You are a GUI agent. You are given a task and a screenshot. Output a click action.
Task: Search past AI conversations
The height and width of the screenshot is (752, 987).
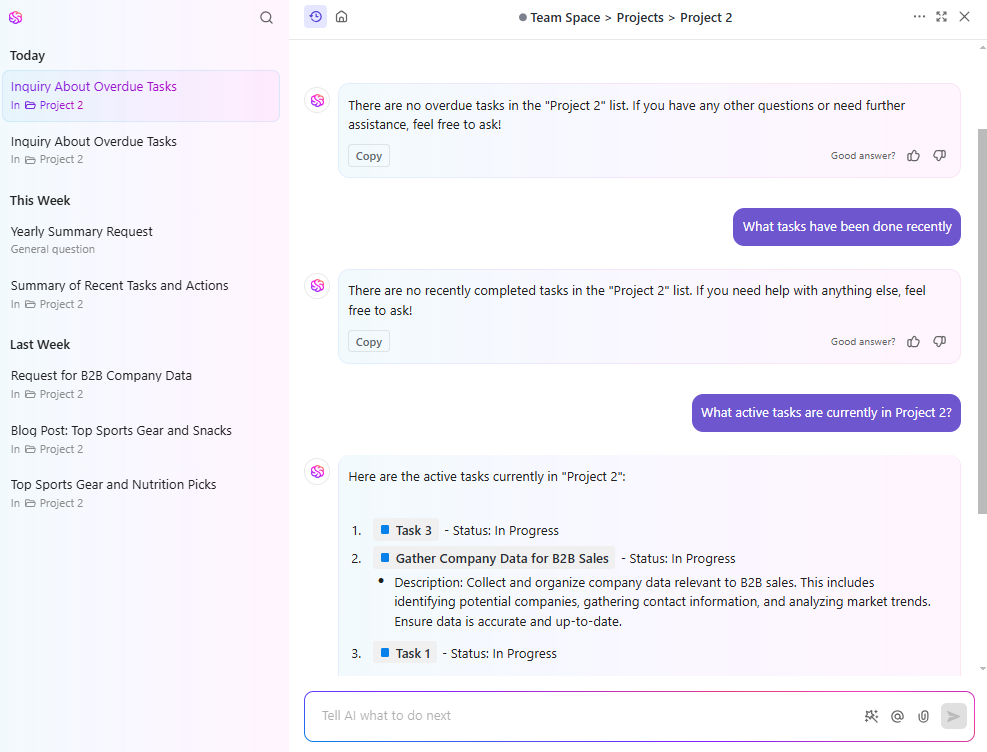click(266, 17)
